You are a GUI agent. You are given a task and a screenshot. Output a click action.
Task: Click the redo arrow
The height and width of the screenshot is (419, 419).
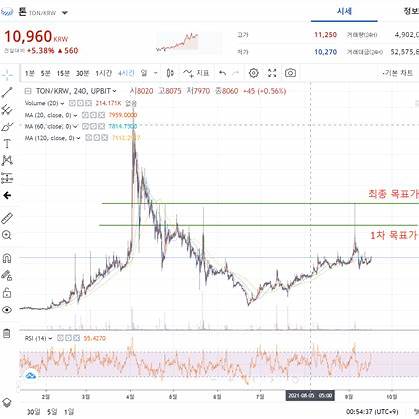(x=235, y=73)
